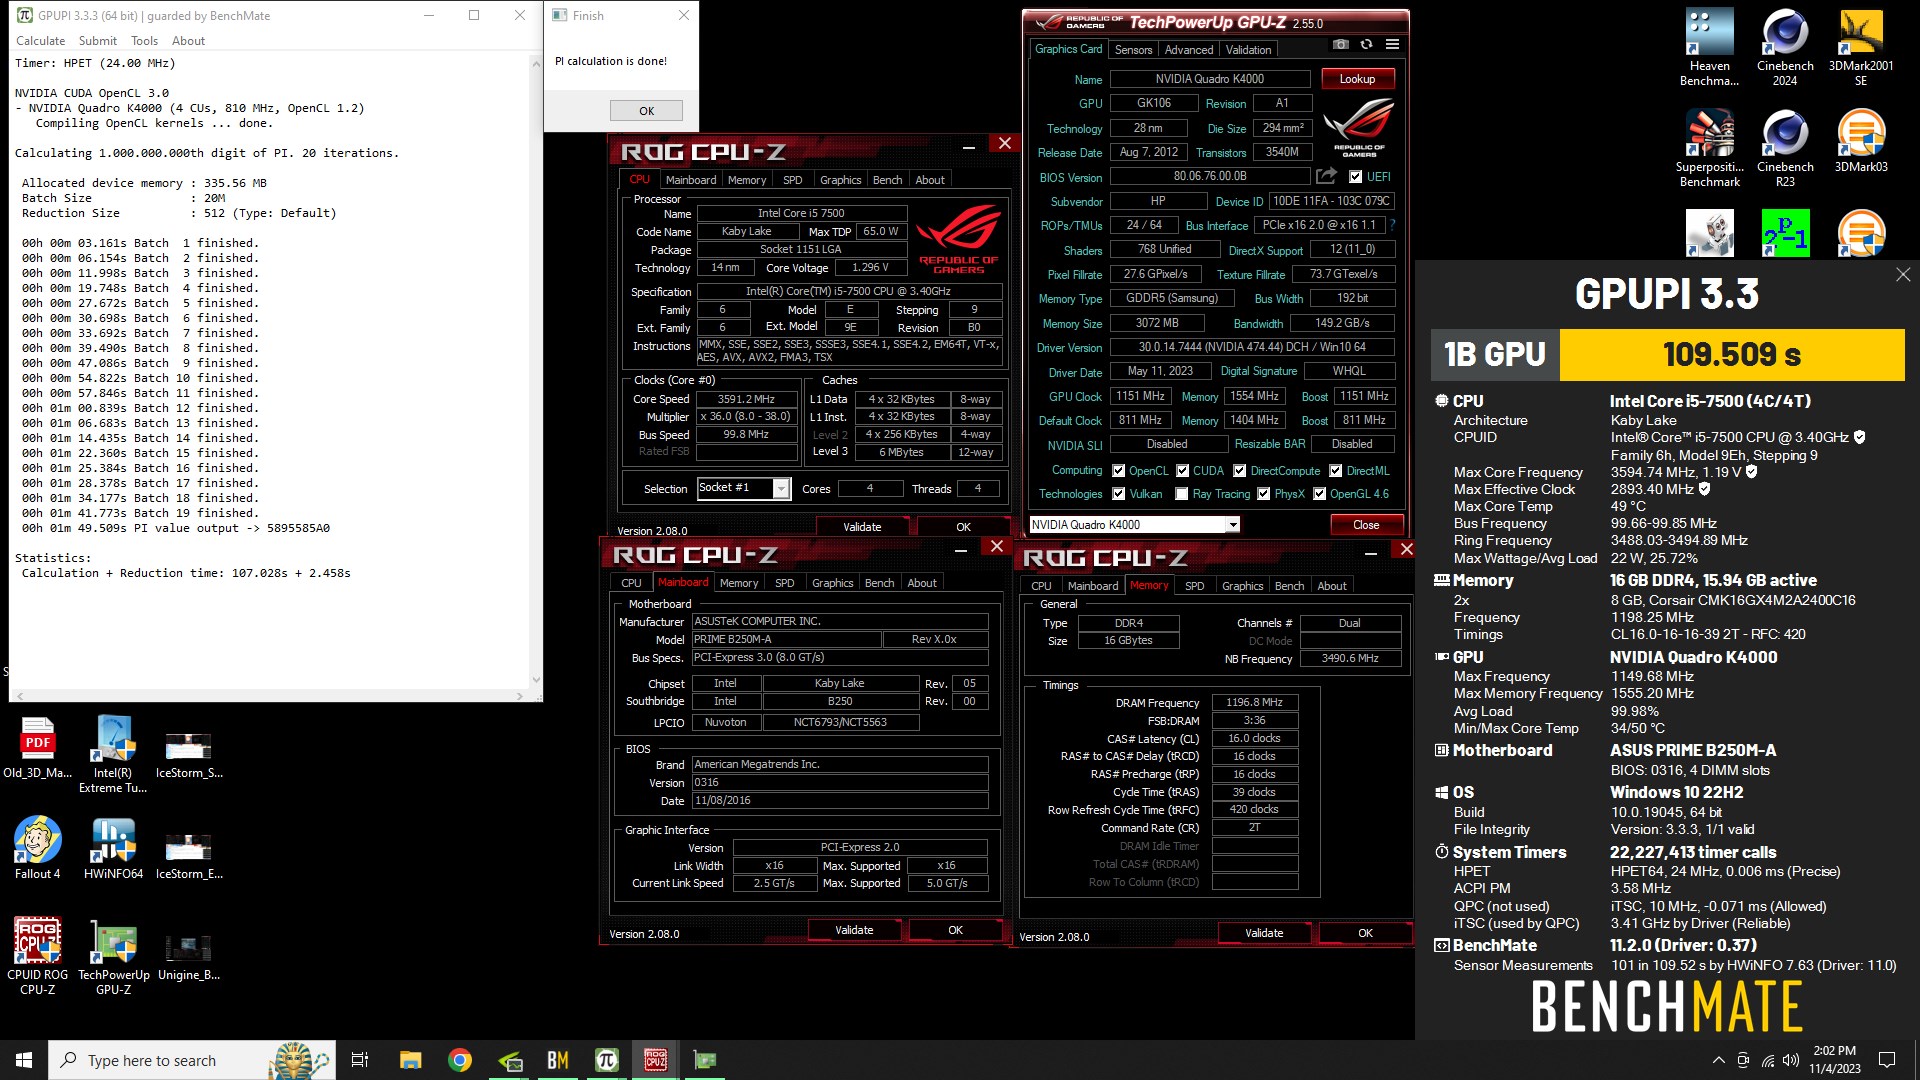Open Google Chrome from taskbar

coord(460,1060)
